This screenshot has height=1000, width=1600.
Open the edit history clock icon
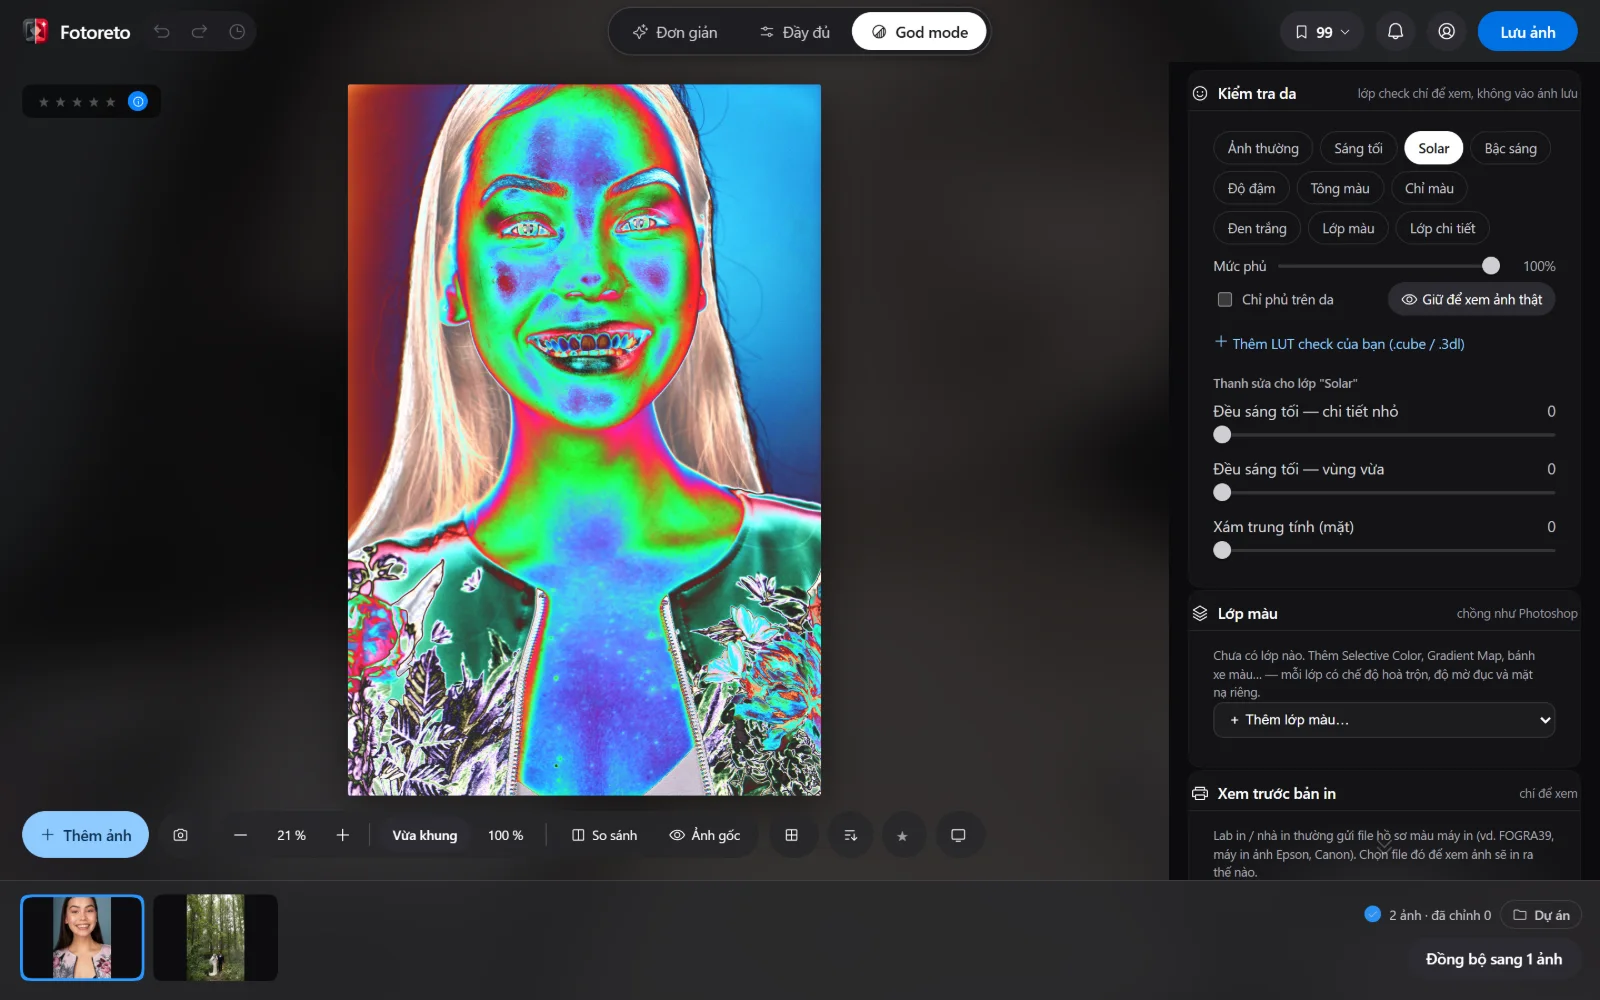(237, 32)
